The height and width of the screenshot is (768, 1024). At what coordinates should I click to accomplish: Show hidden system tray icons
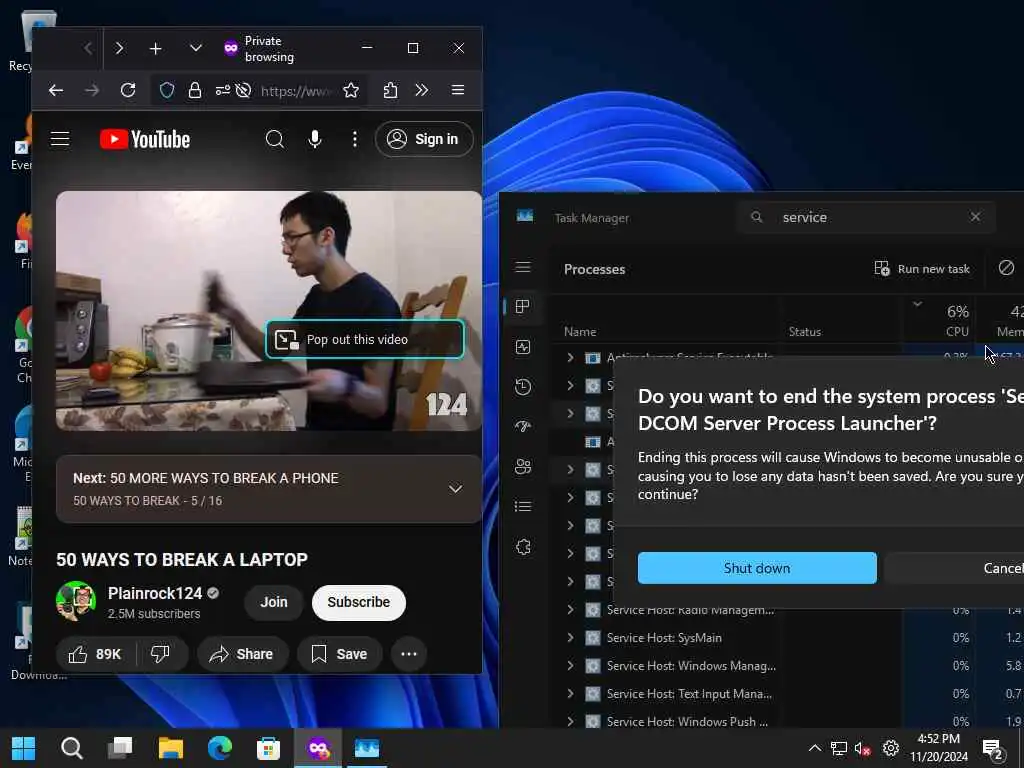click(814, 748)
